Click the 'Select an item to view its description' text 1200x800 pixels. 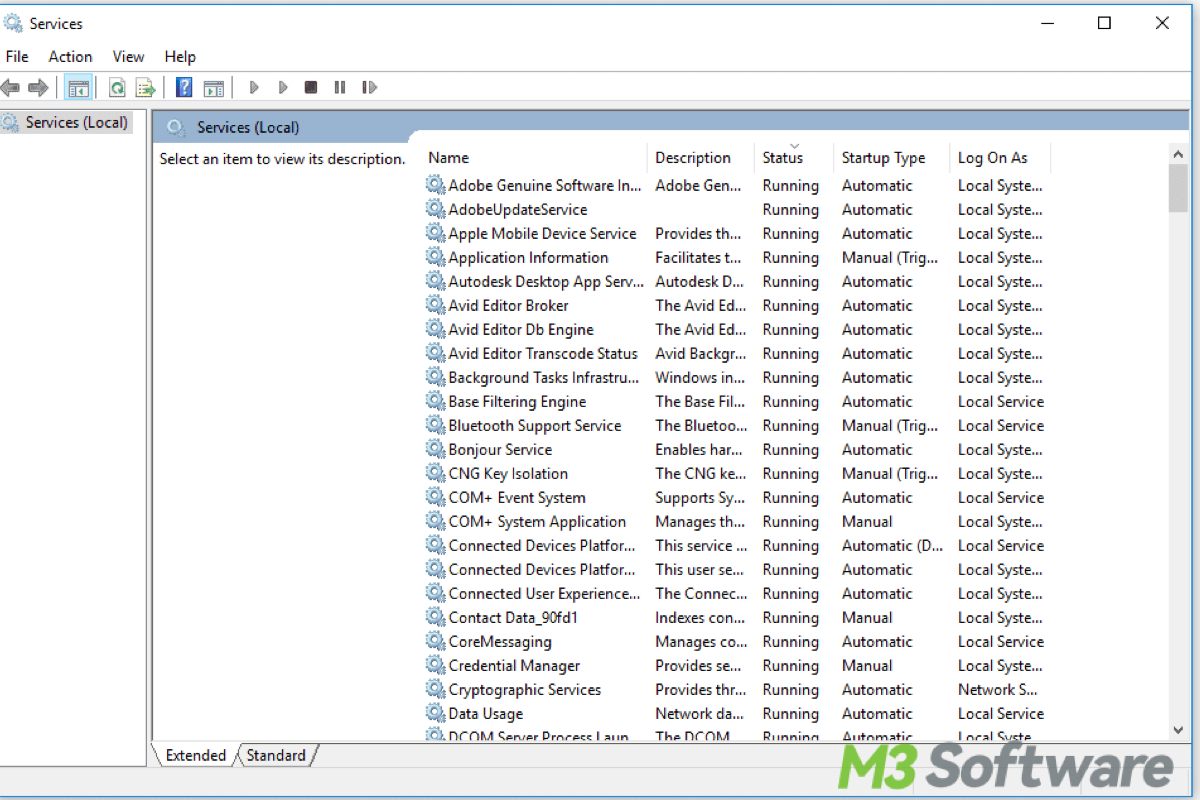tap(282, 158)
